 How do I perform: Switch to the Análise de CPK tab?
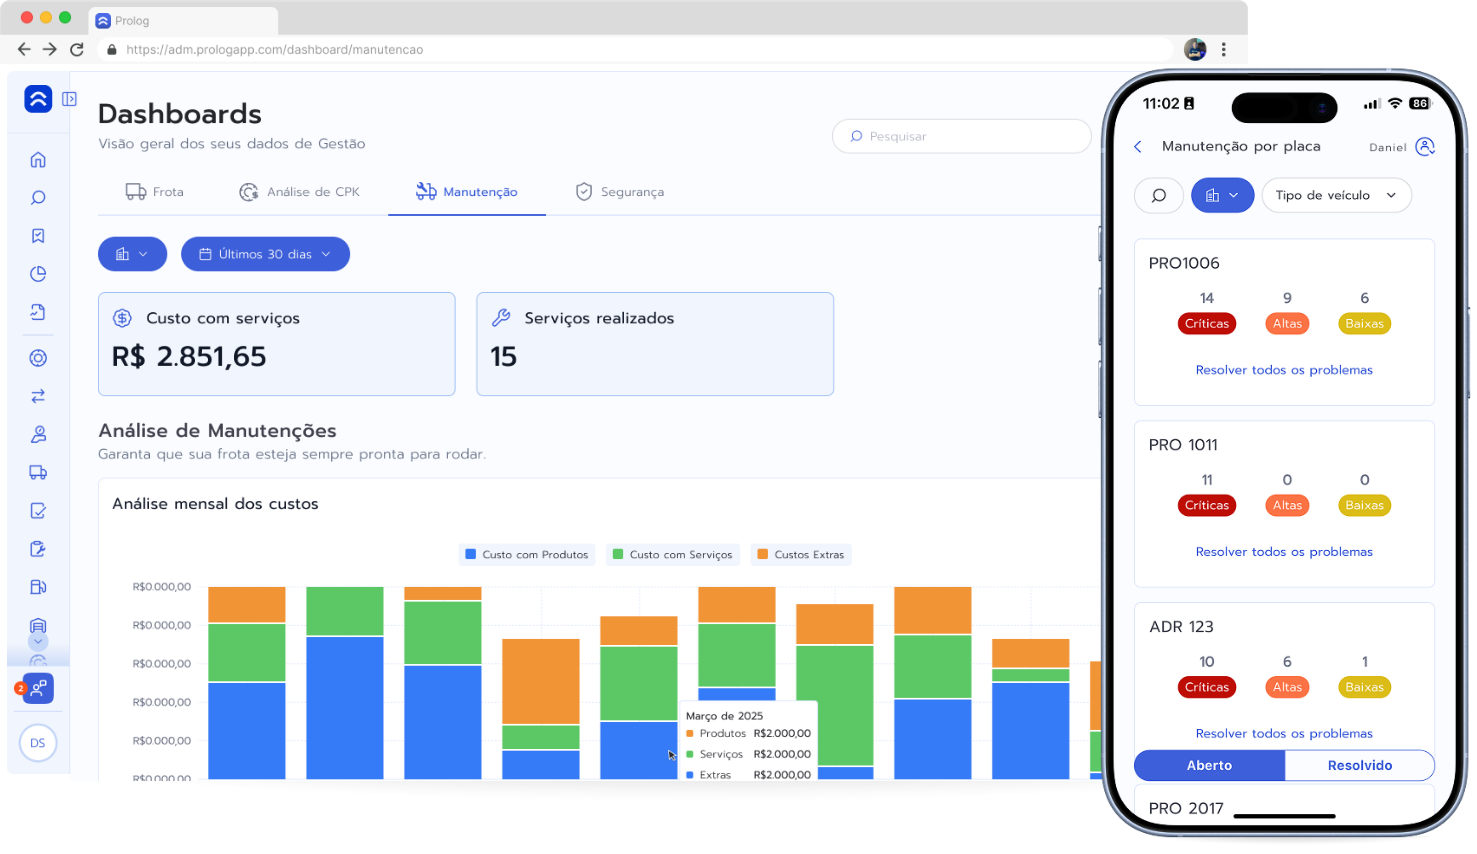point(299,192)
